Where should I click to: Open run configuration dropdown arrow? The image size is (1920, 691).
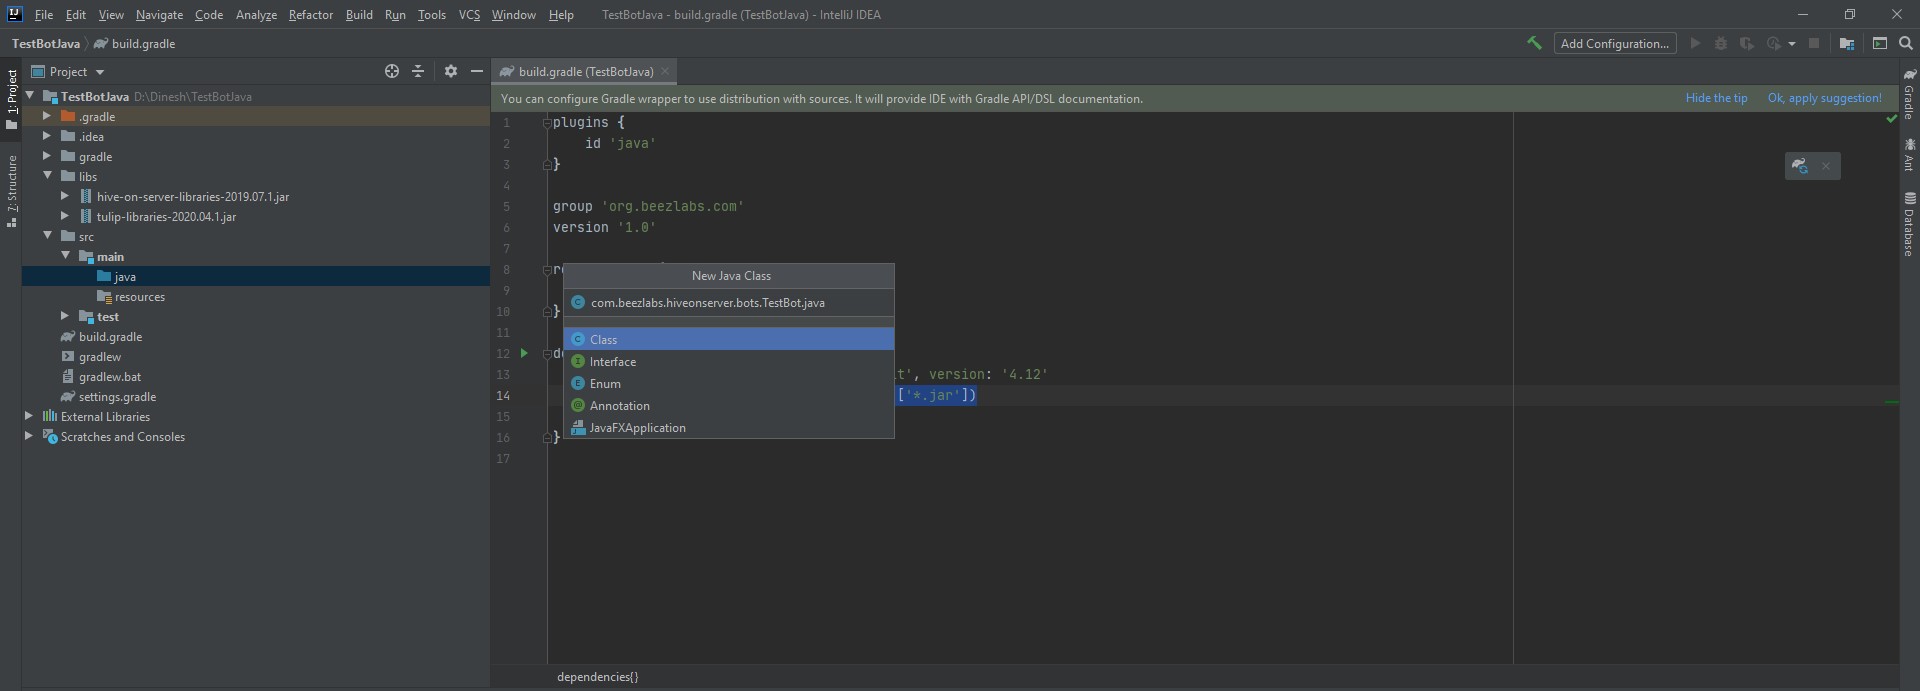point(1791,43)
